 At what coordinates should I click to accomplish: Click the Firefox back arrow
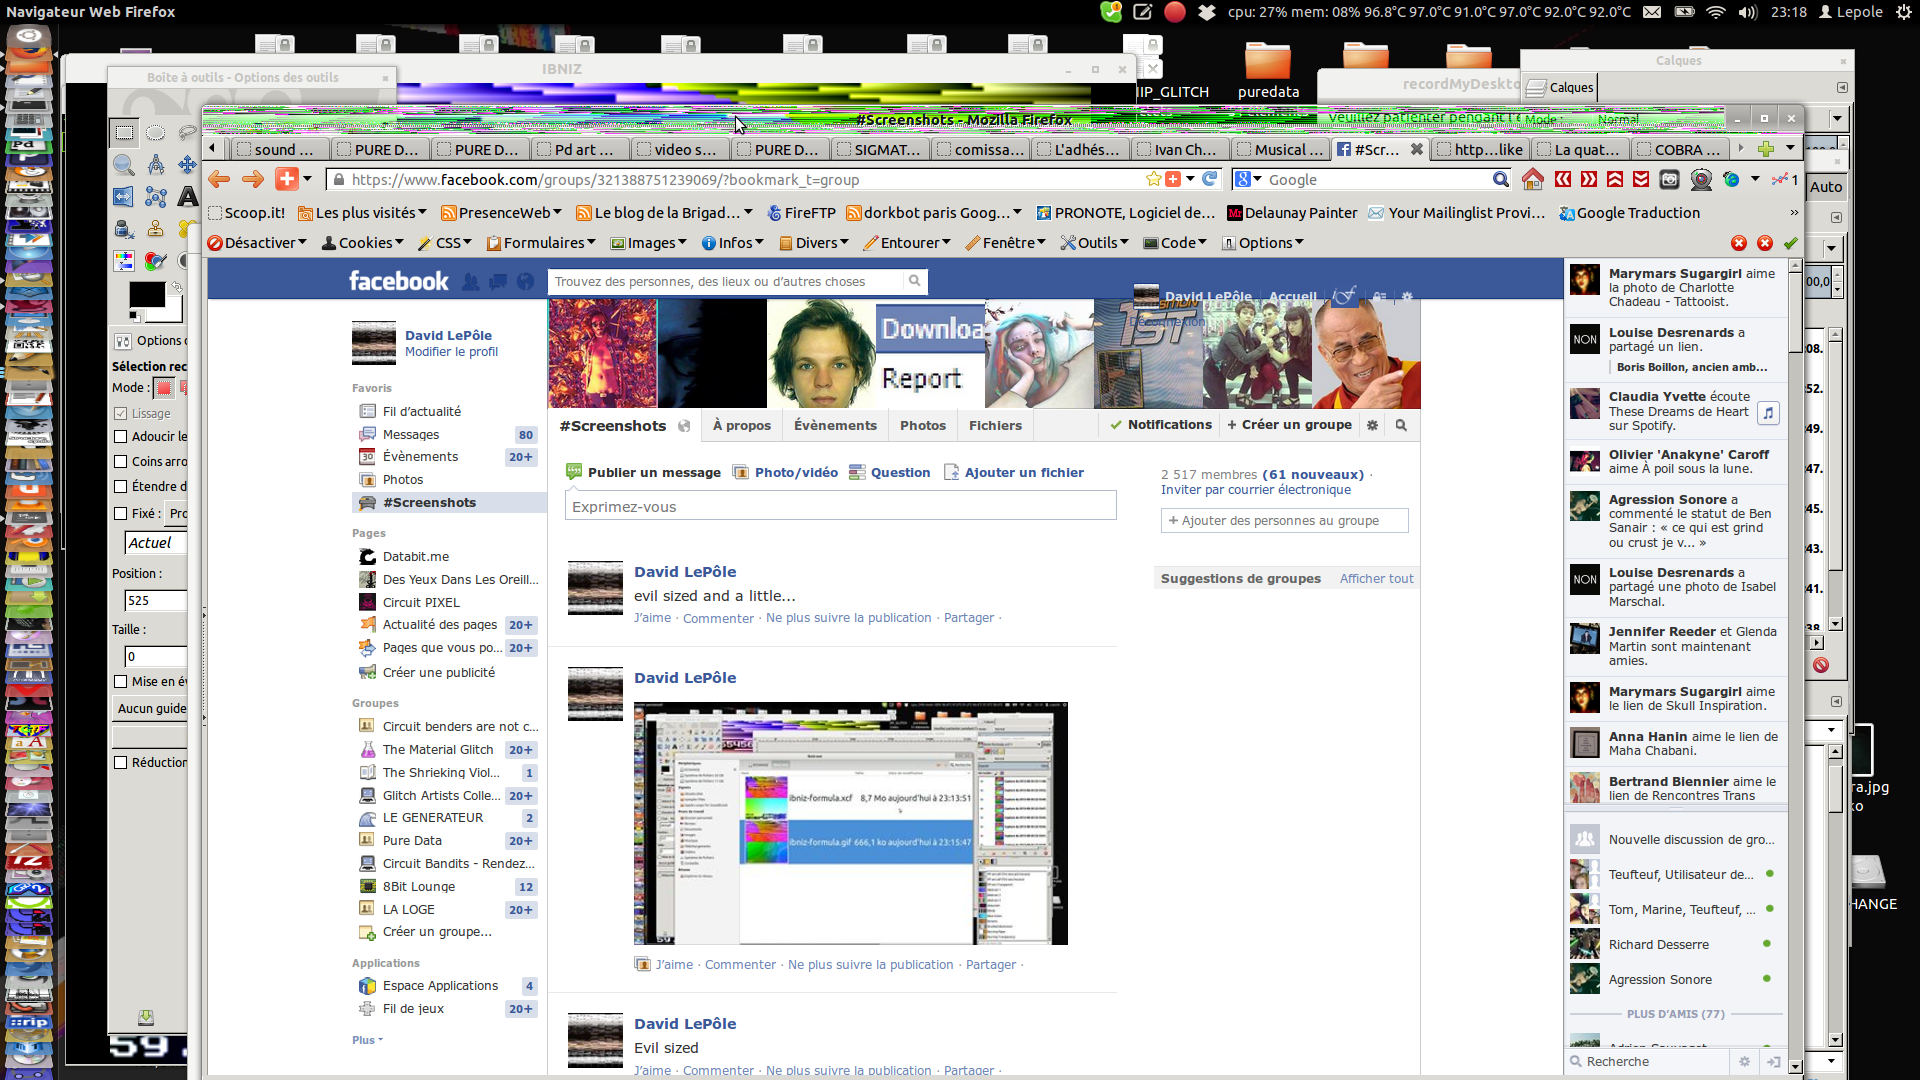pos(219,180)
